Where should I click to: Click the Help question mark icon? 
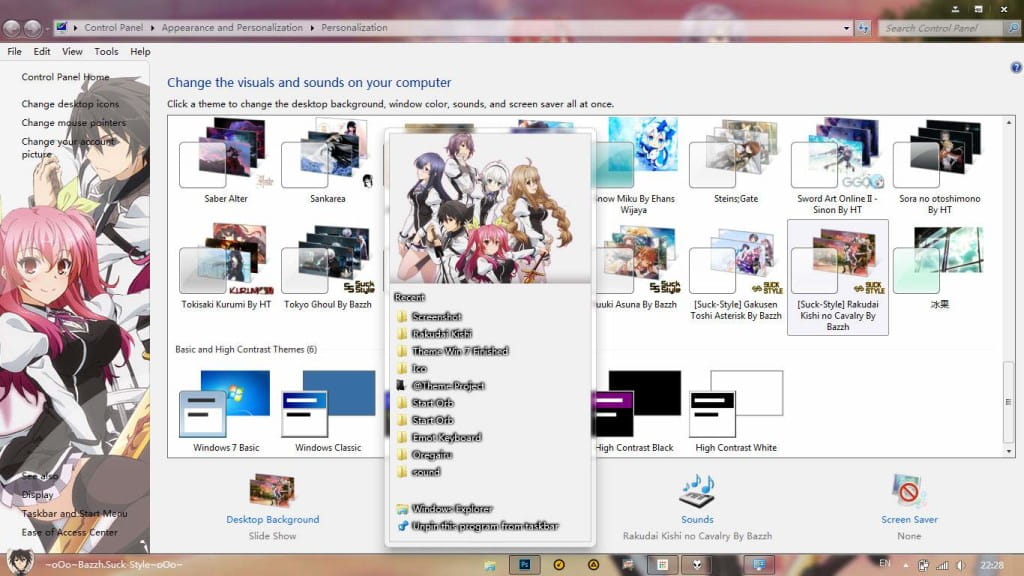click(1017, 67)
